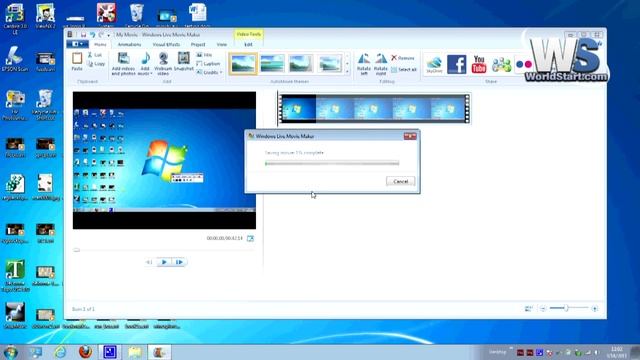Click the preview seek bar handle

[76, 250]
